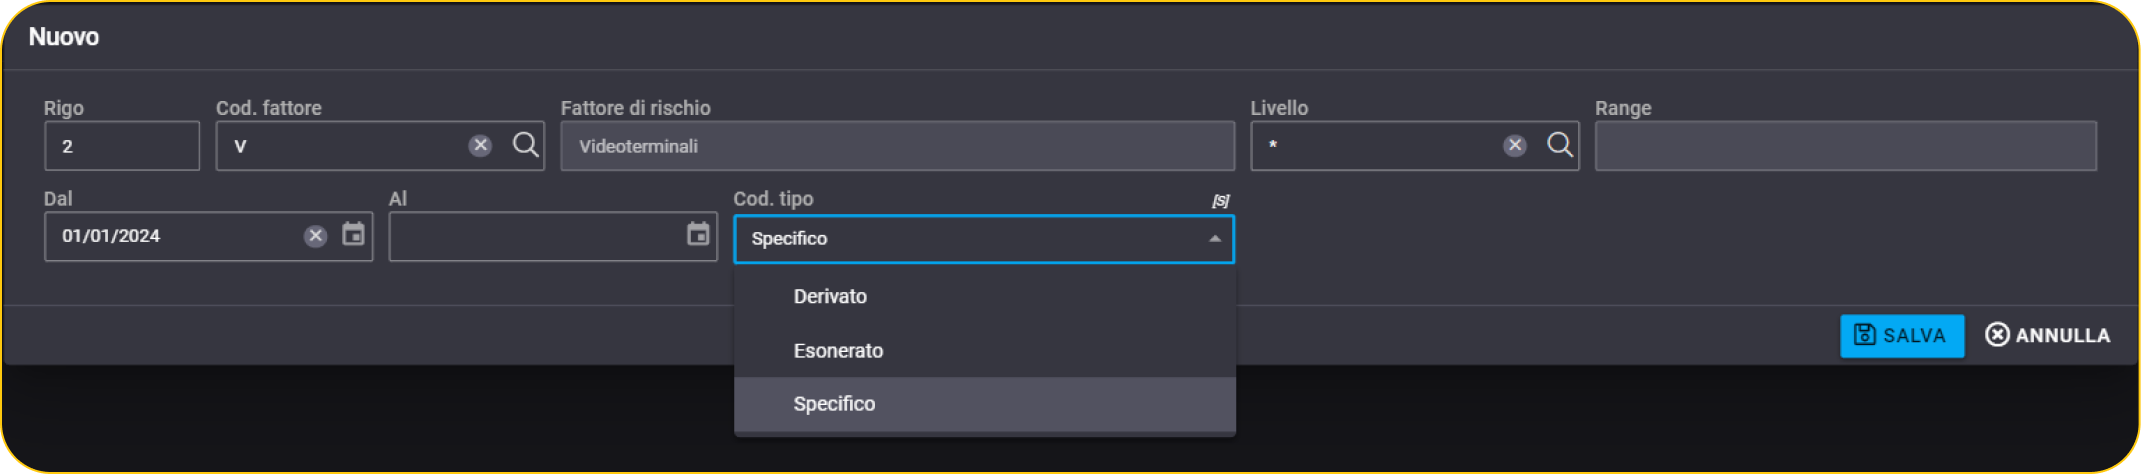This screenshot has height=474, width=2141.
Task: Collapse the Cod. tipo dropdown arrow
Action: click(x=1214, y=239)
